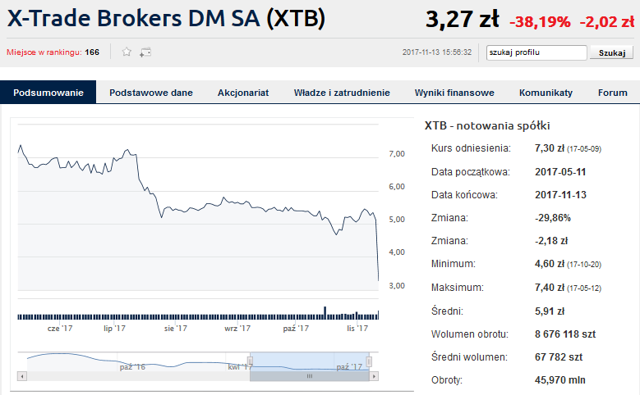
Task: Click the chart scrollbar right arrow
Action: 374,376
